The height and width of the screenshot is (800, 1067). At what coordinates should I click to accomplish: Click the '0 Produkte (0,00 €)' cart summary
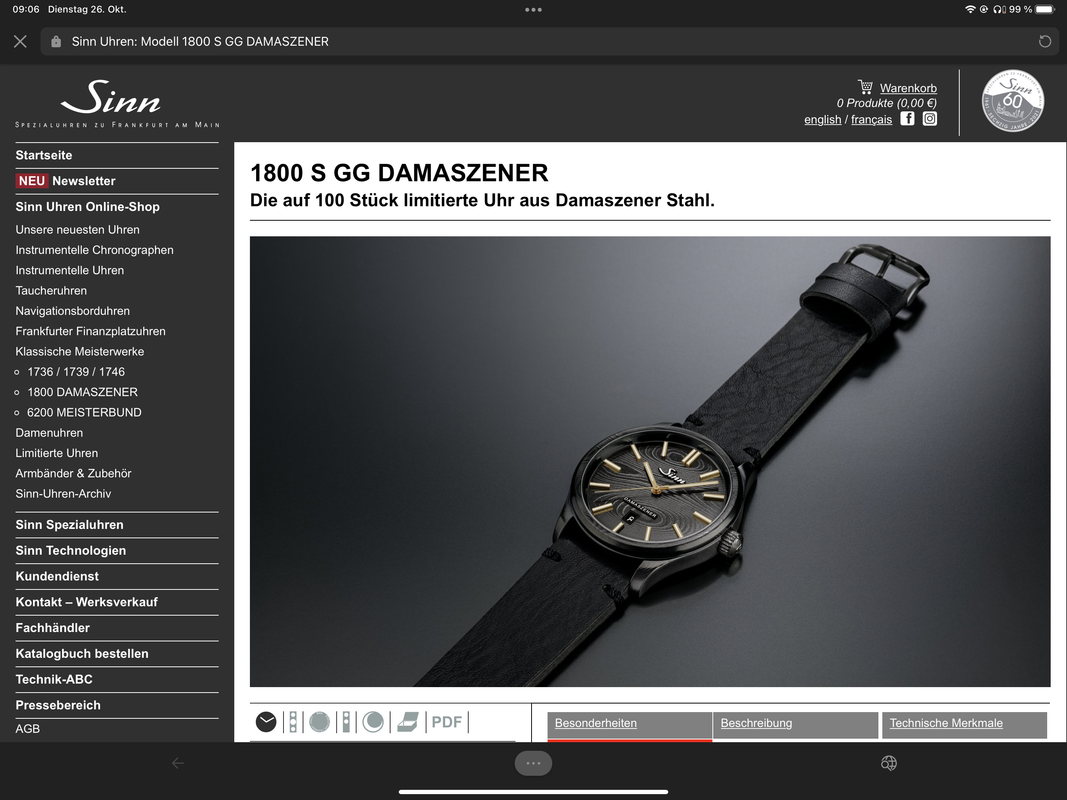coord(887,103)
